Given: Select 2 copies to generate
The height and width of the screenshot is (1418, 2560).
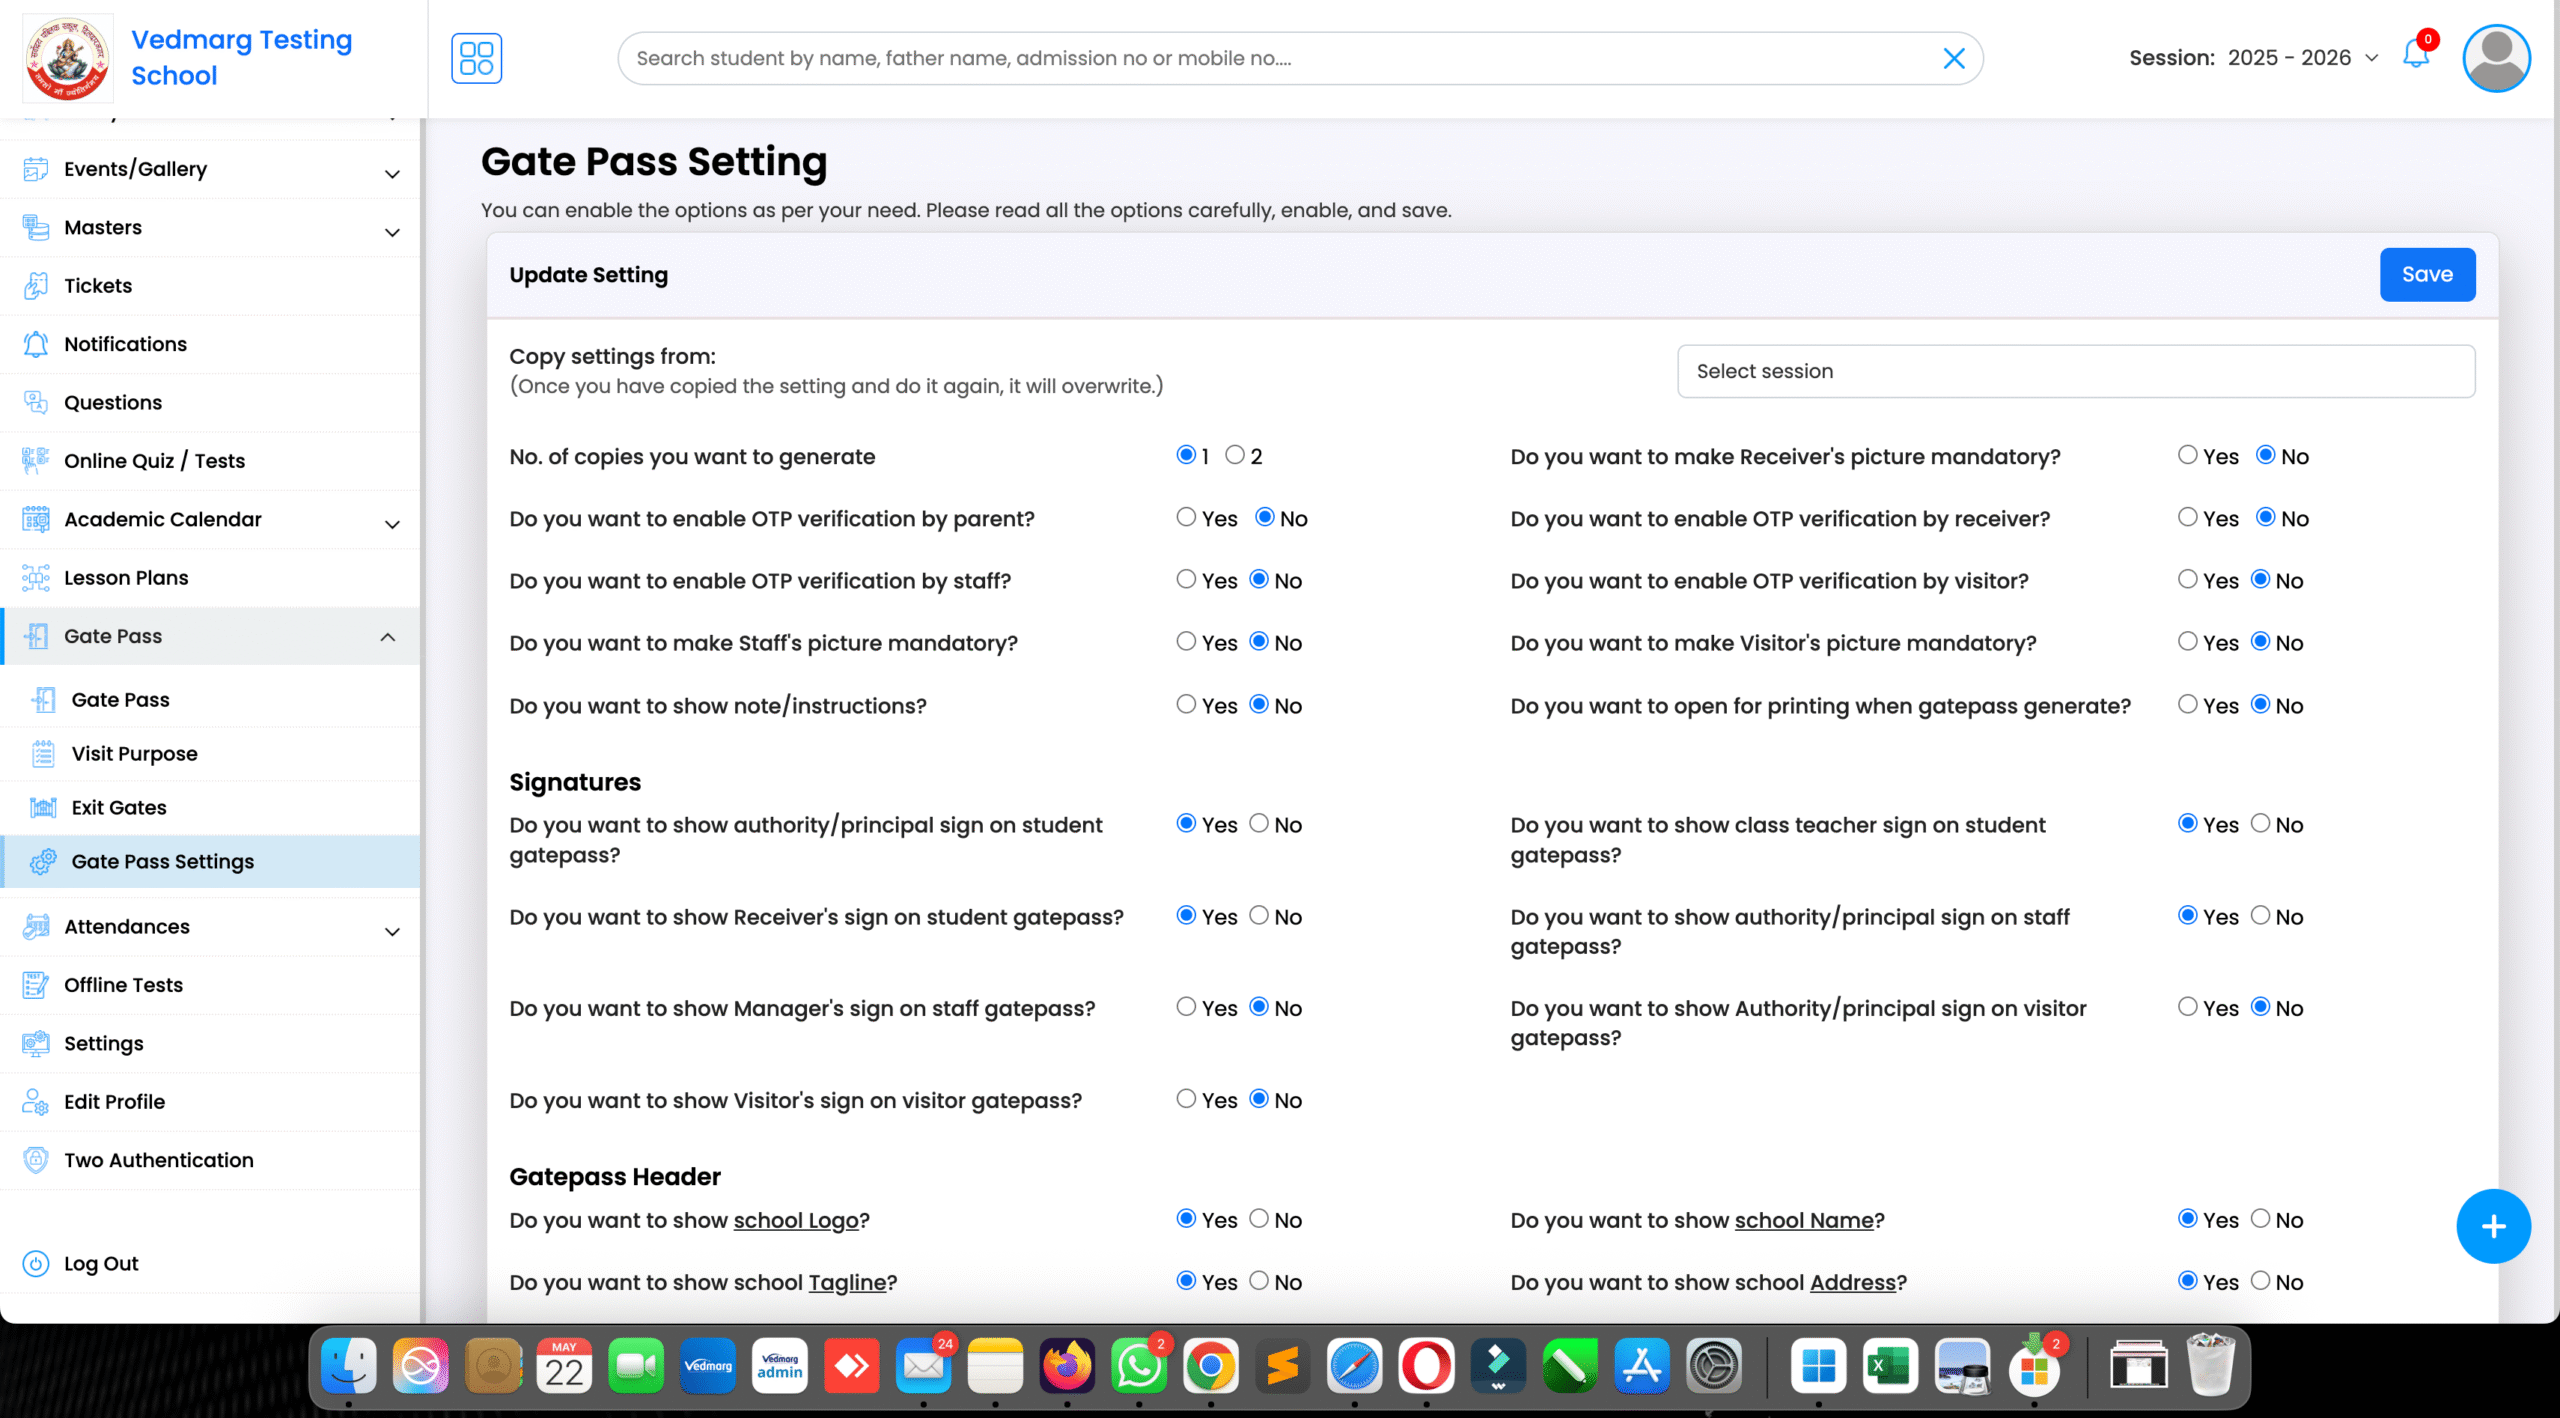Looking at the screenshot, I should [x=1237, y=454].
